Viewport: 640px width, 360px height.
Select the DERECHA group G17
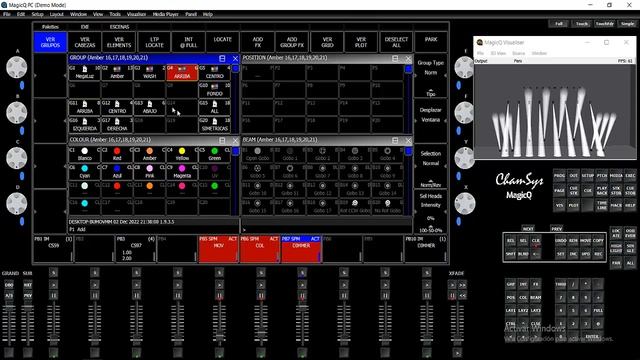tap(117, 125)
